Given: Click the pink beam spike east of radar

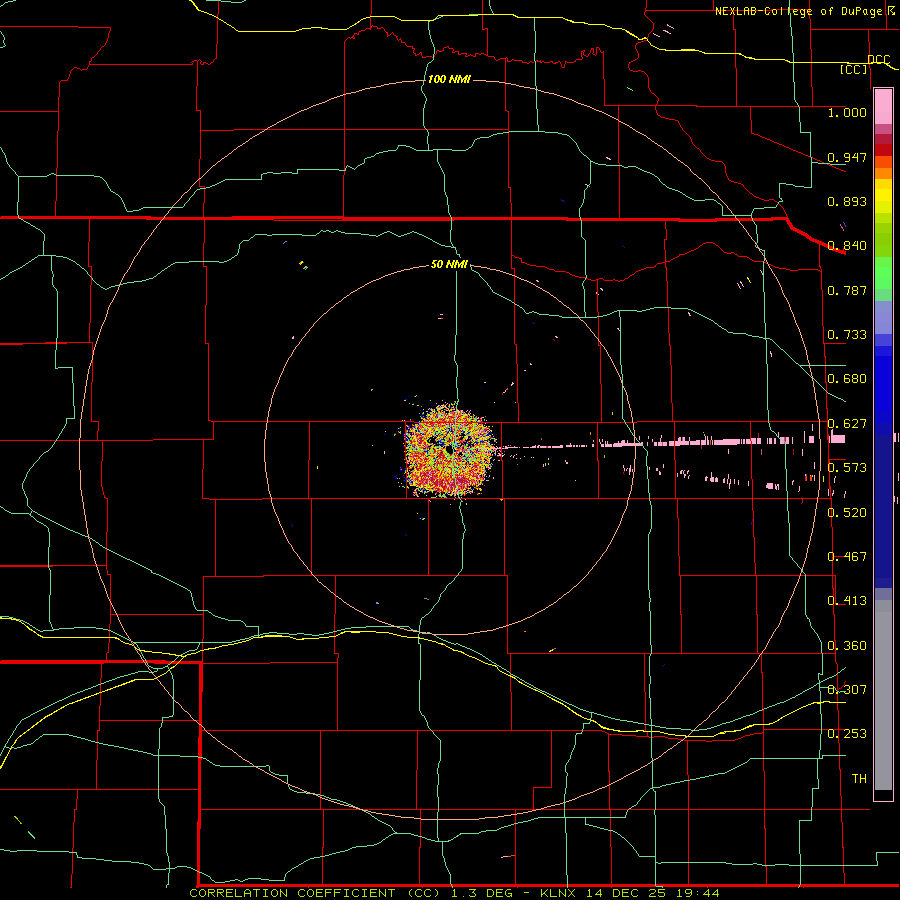Looking at the screenshot, I should point(672,442).
